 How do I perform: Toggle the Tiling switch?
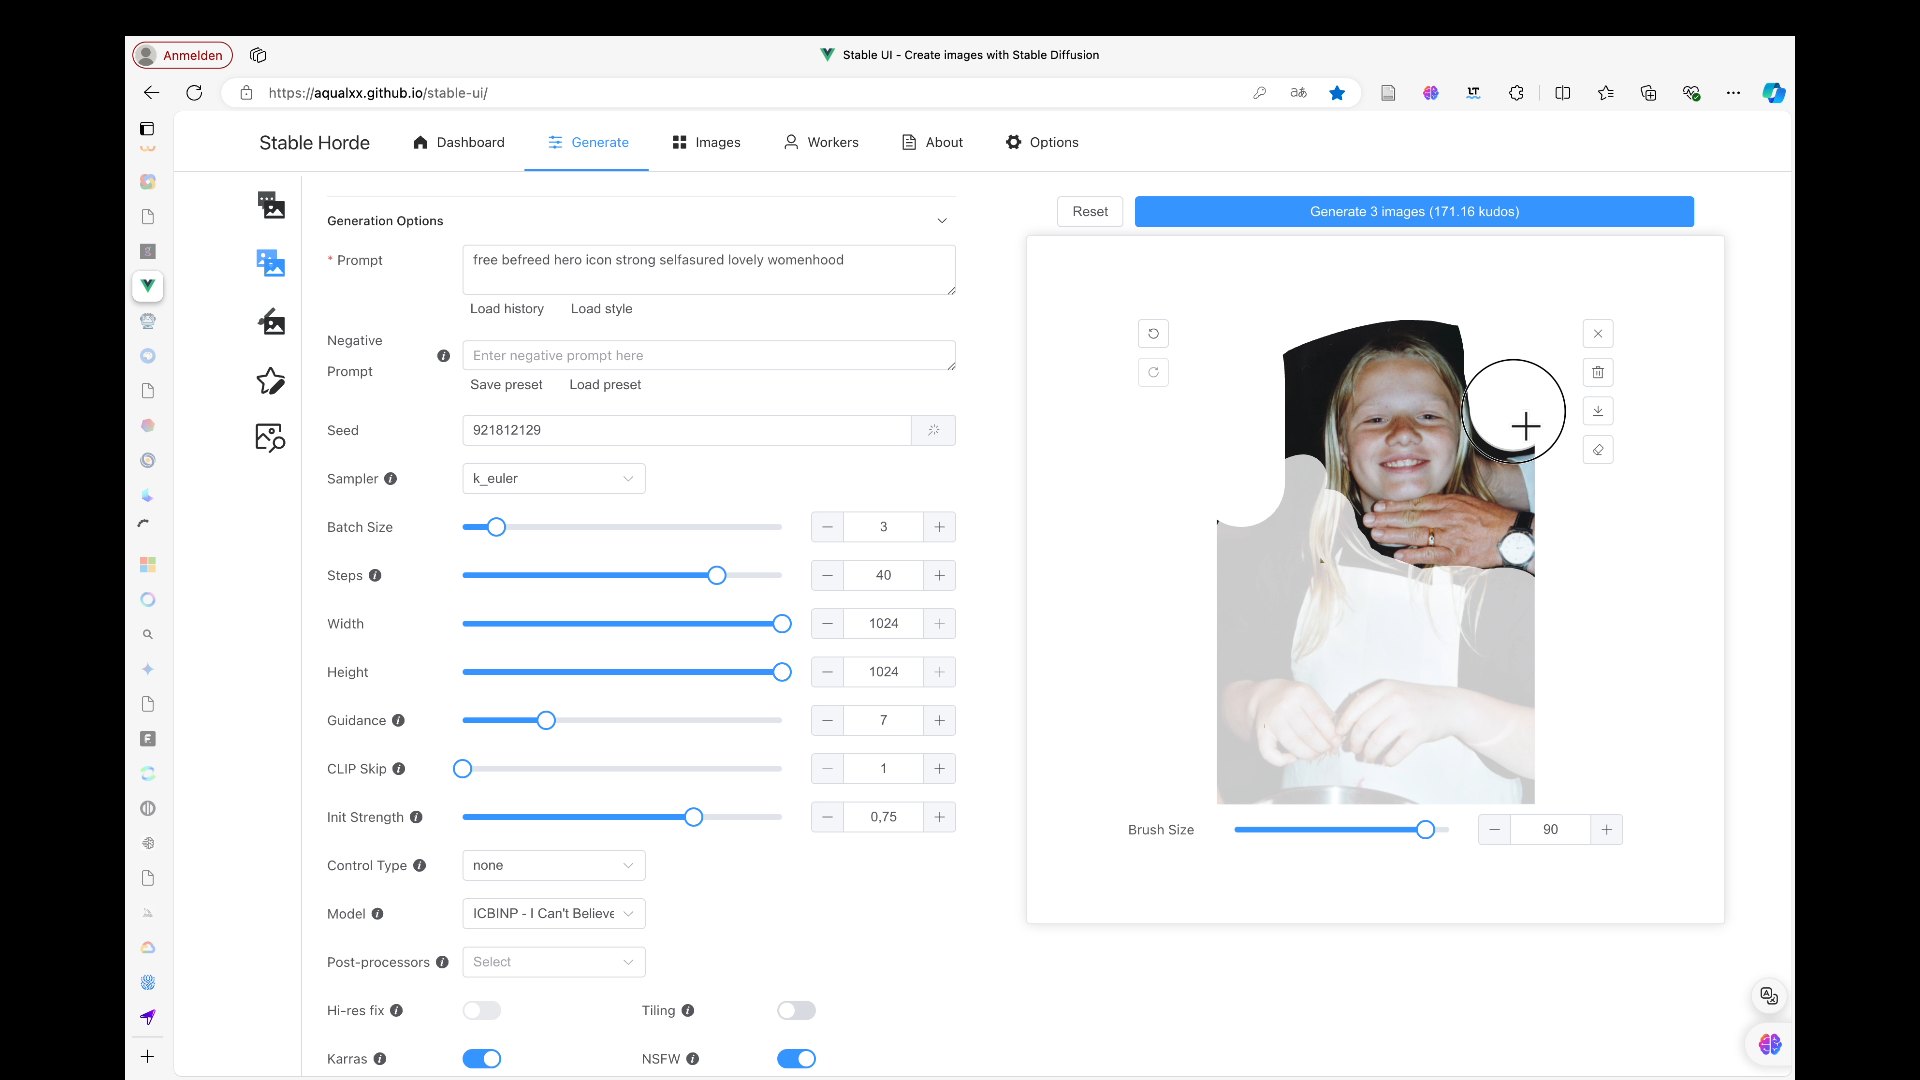click(x=797, y=1011)
